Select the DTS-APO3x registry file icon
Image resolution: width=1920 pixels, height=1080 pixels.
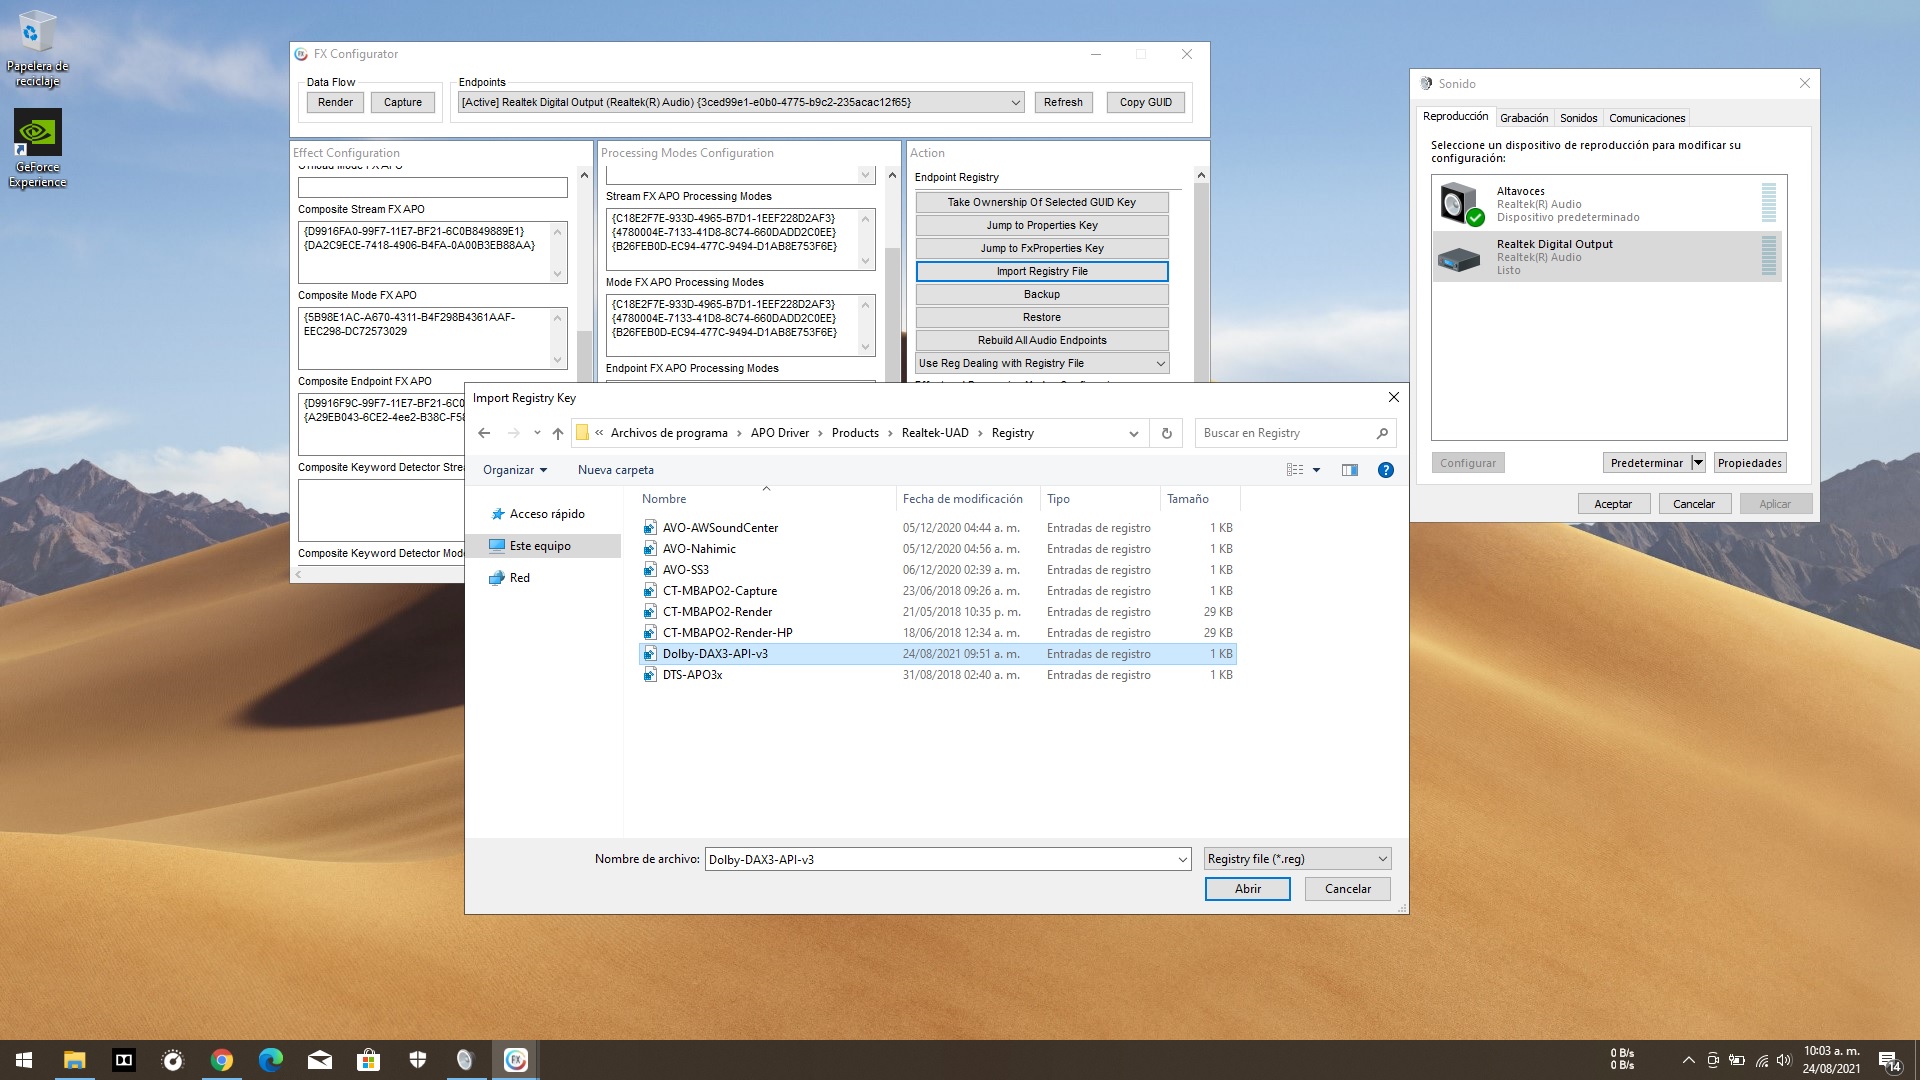coord(650,675)
